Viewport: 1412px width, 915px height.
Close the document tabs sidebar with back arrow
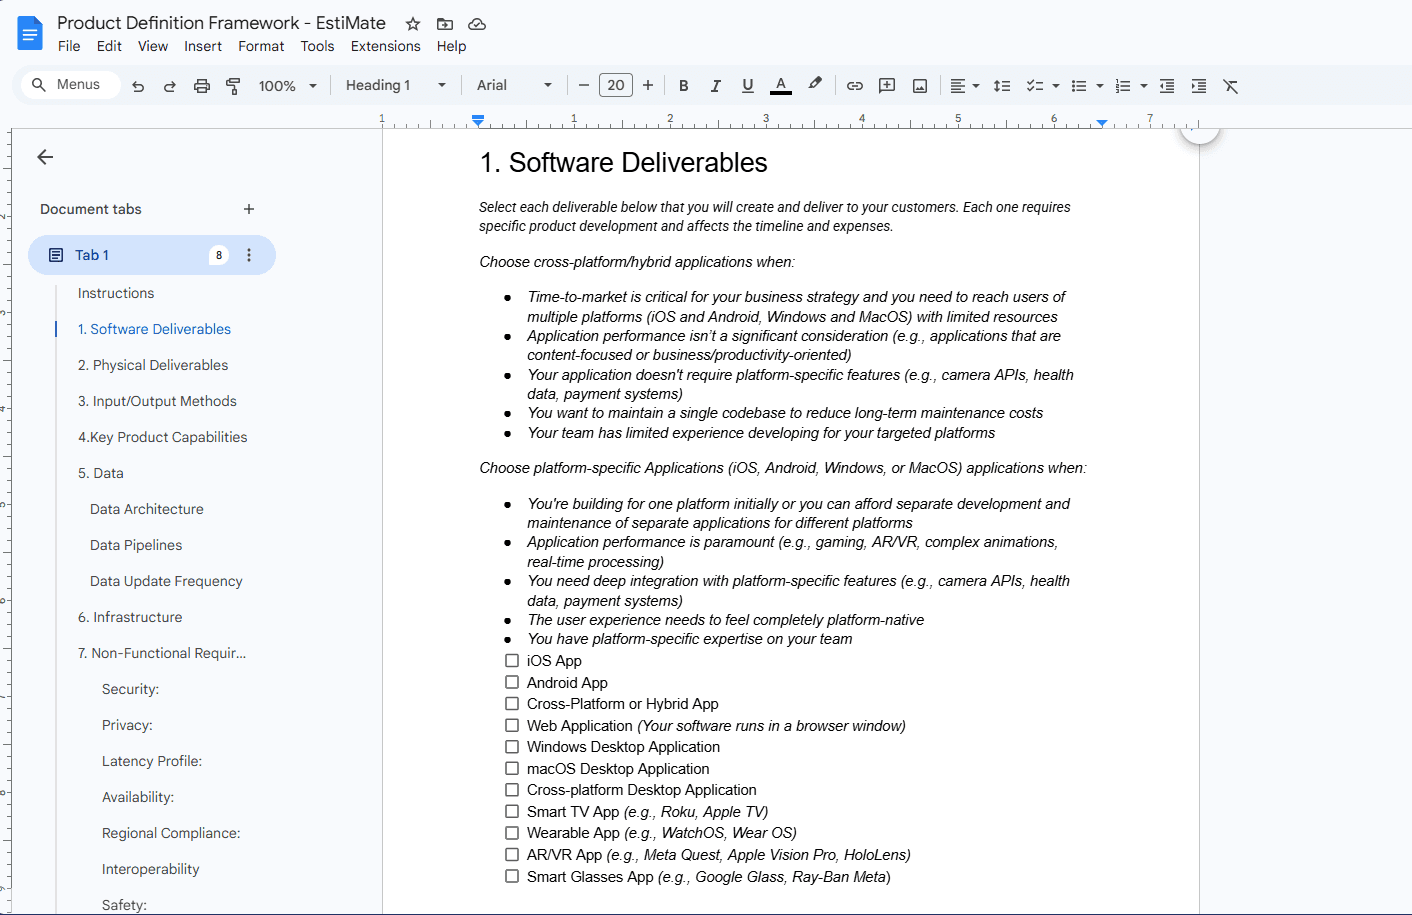[45, 157]
